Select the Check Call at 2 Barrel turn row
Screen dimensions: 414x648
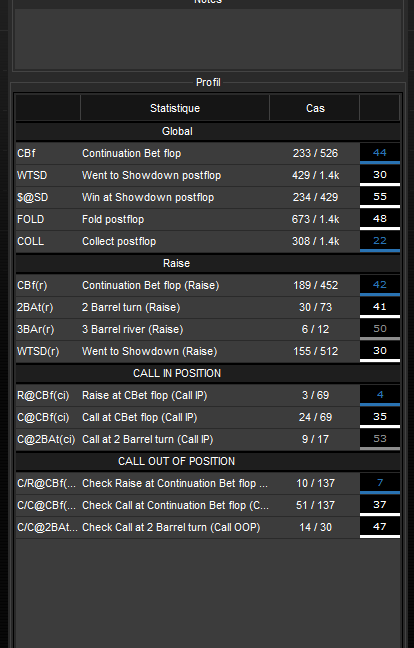208,527
